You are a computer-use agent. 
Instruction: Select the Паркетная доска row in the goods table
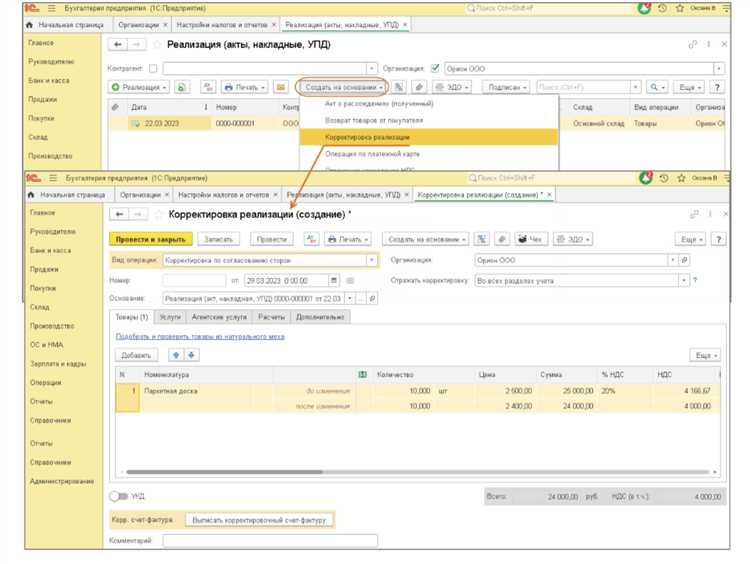point(418,398)
